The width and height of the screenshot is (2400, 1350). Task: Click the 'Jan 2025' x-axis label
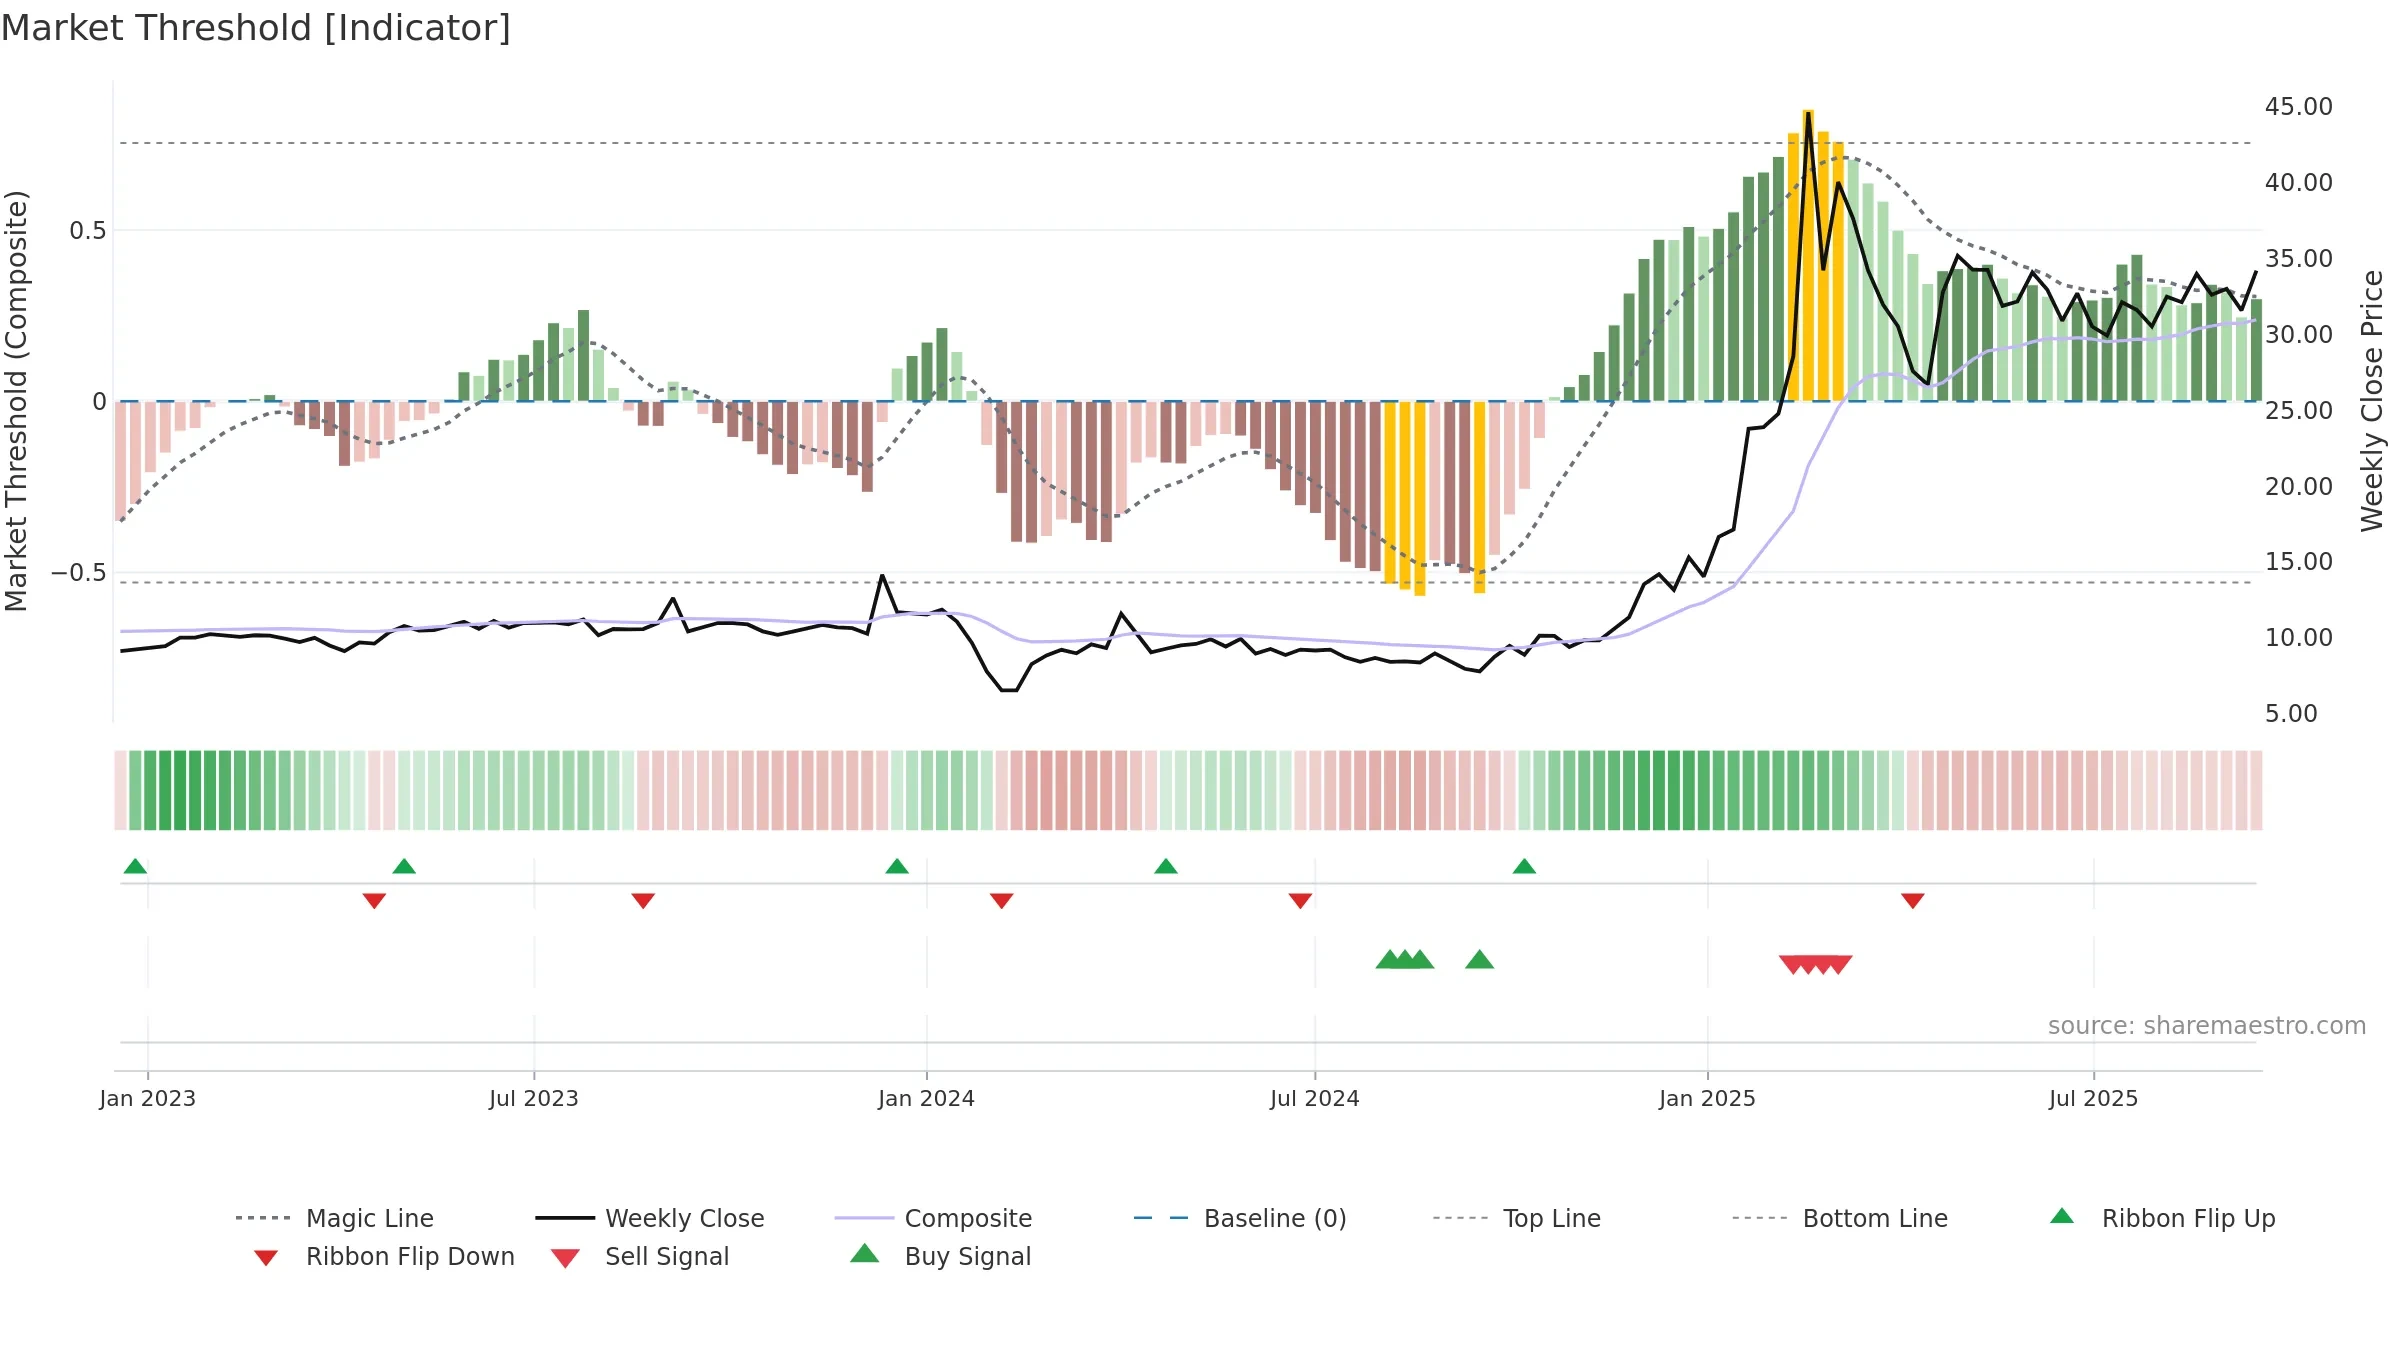pyautogui.click(x=1708, y=1099)
